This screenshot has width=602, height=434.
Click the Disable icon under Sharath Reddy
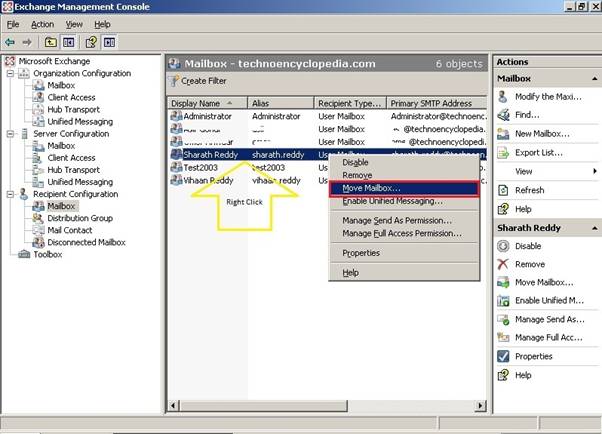[503, 246]
